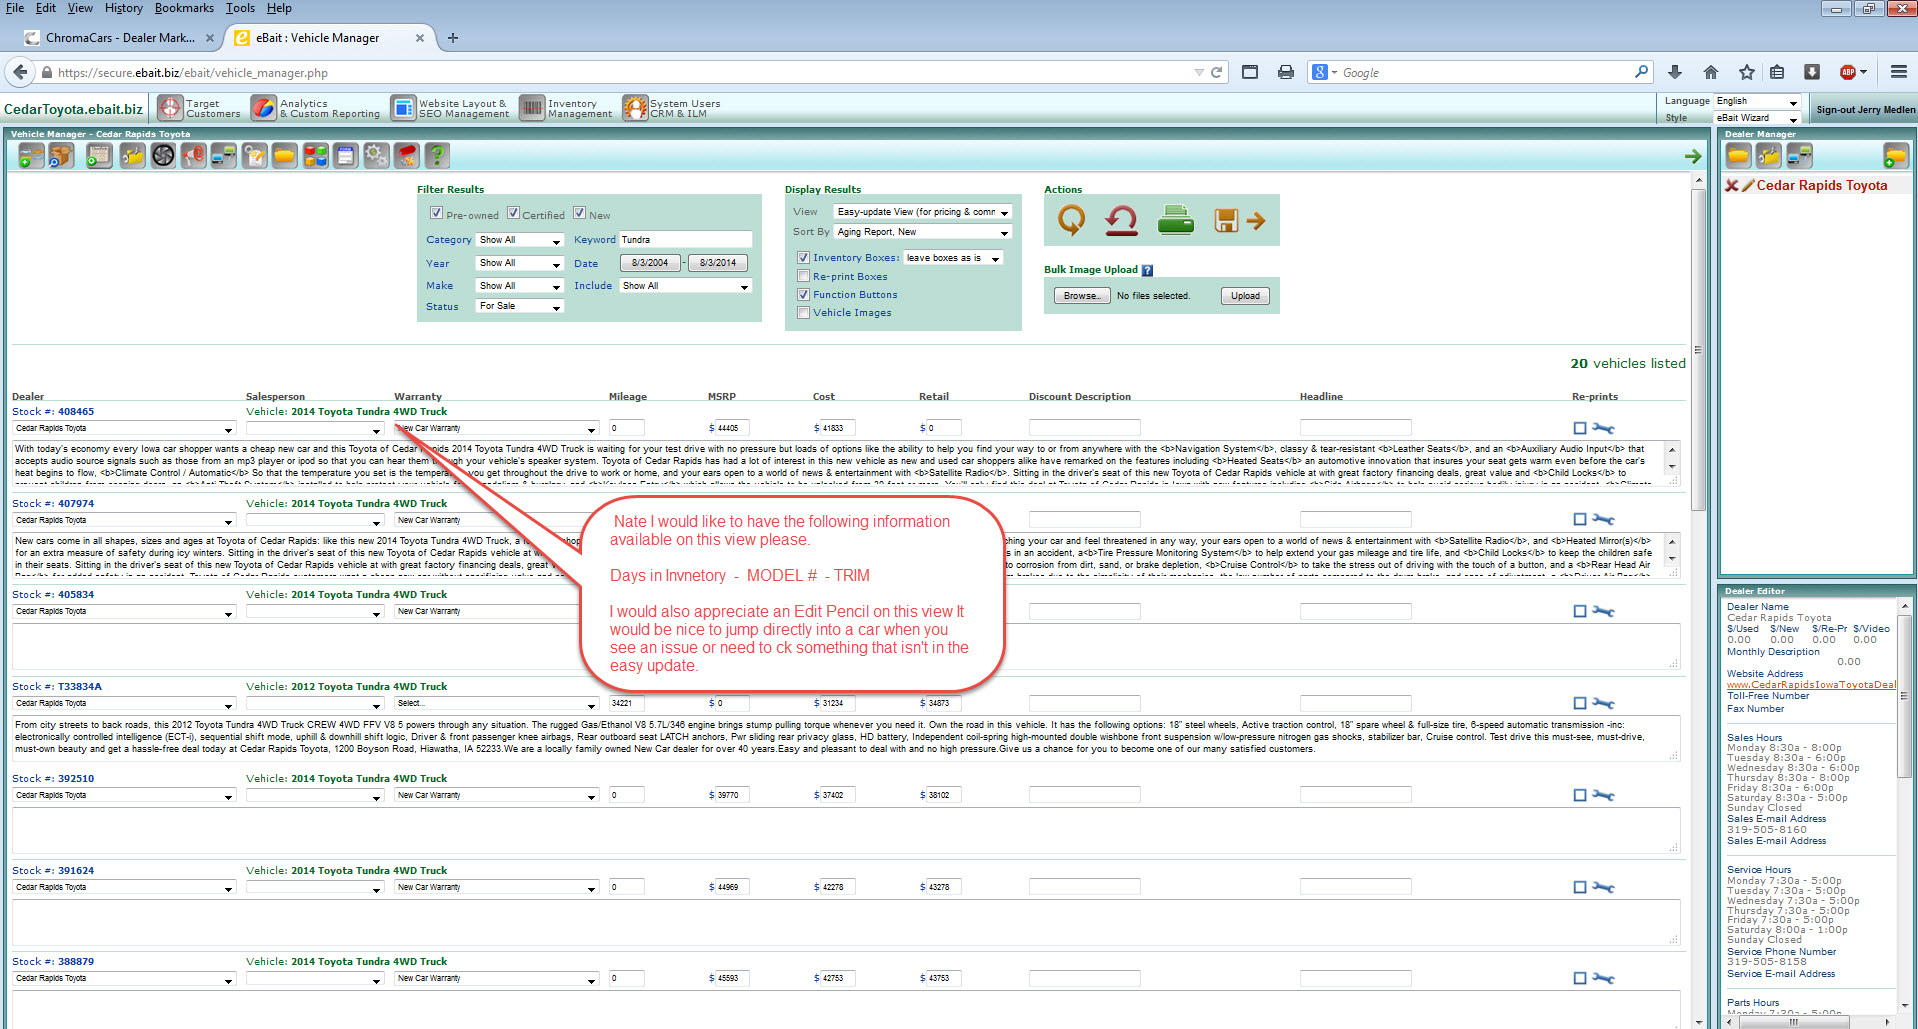This screenshot has height=1029, width=1918.
Task: Click the red price tag percent icon
Action: click(x=407, y=156)
